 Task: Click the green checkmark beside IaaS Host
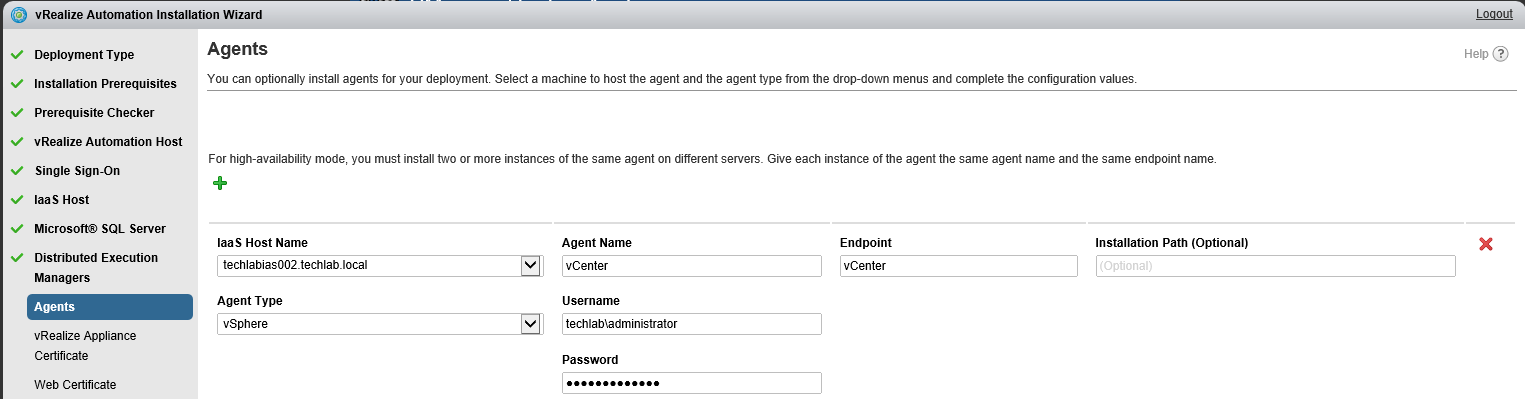pos(17,200)
